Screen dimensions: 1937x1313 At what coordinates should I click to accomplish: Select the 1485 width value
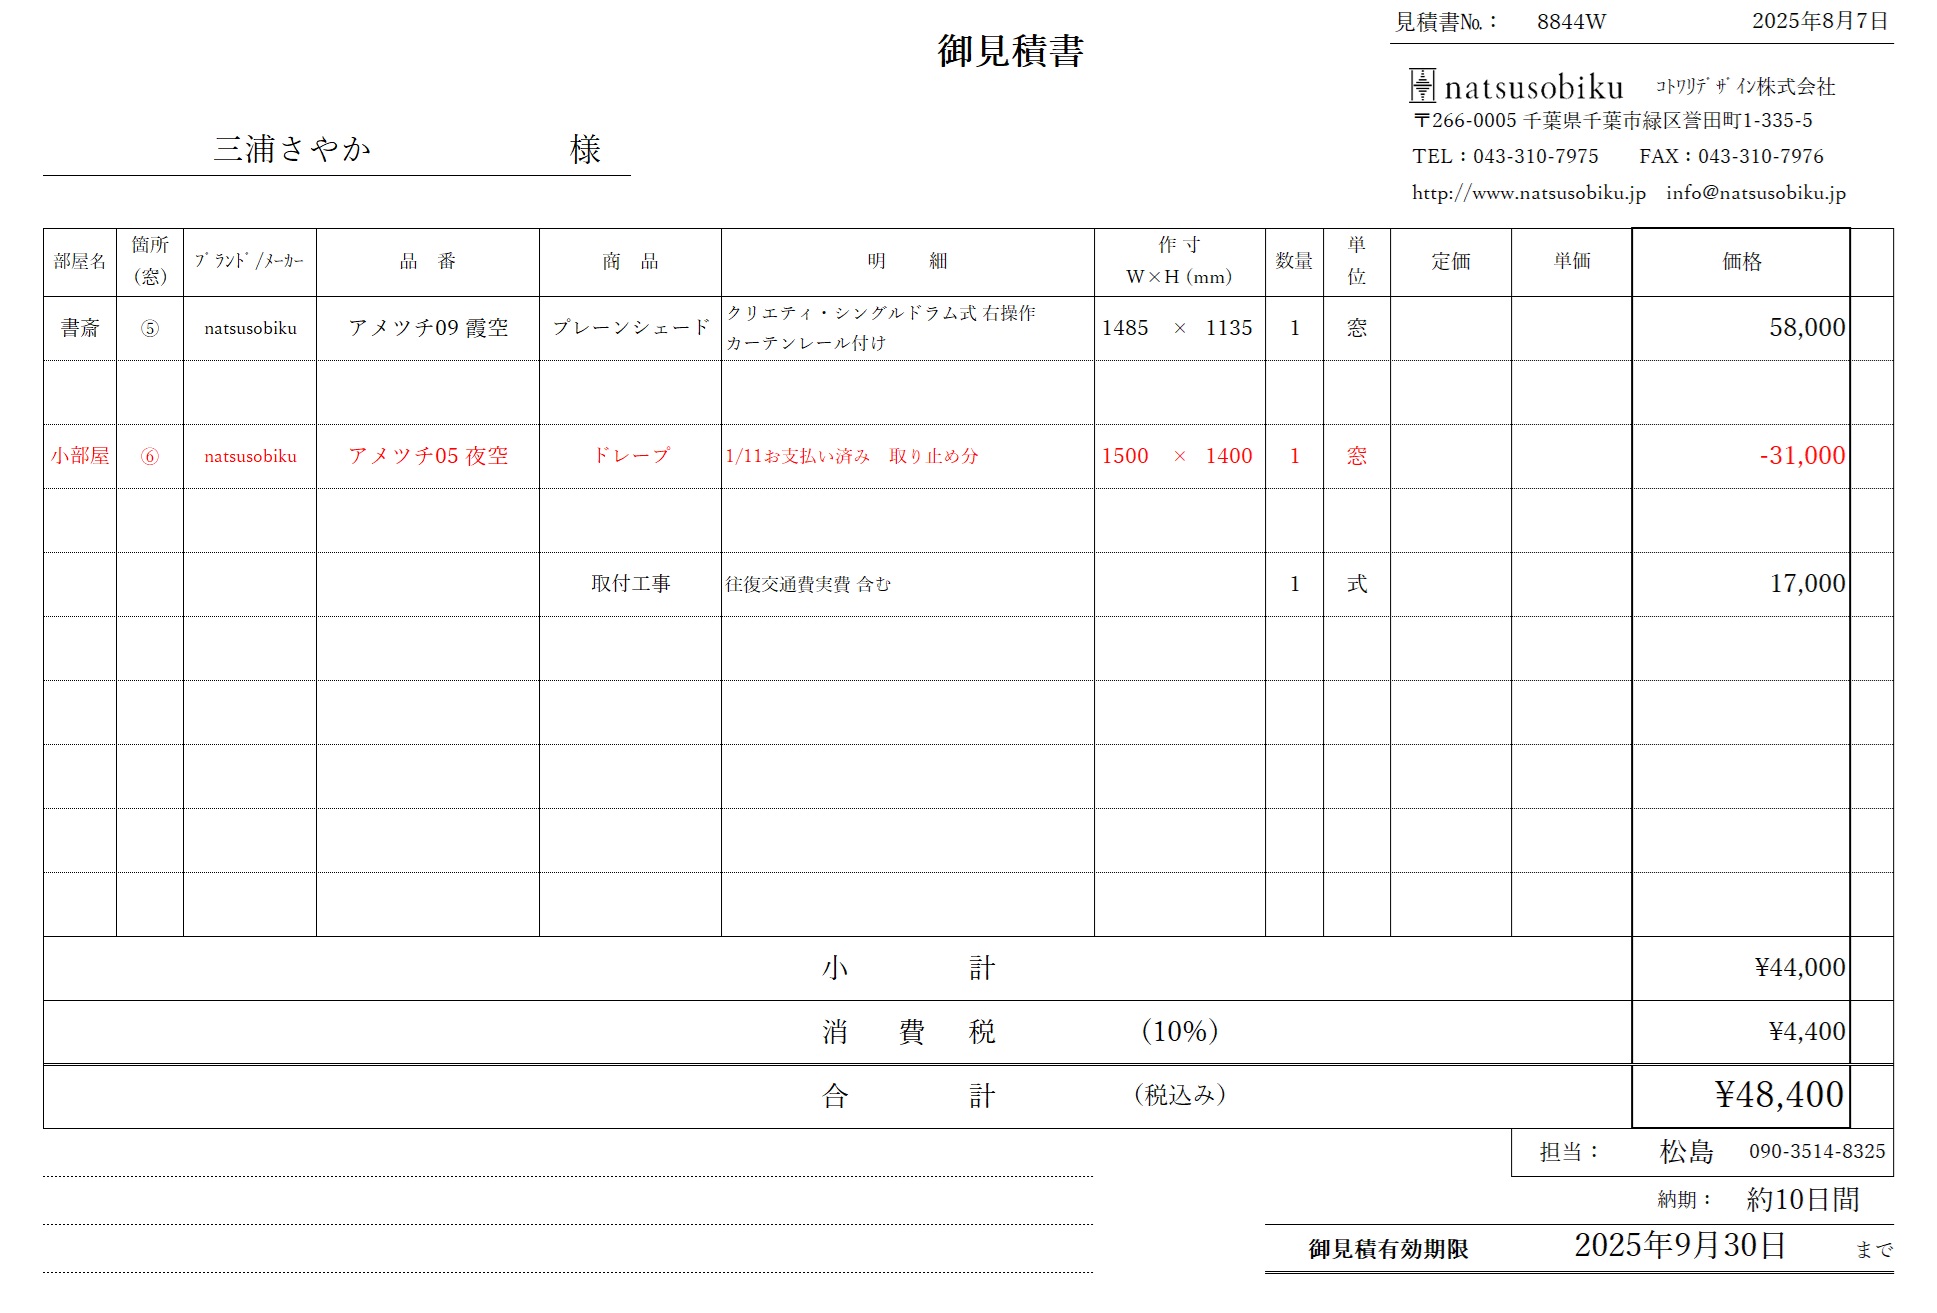[1125, 328]
